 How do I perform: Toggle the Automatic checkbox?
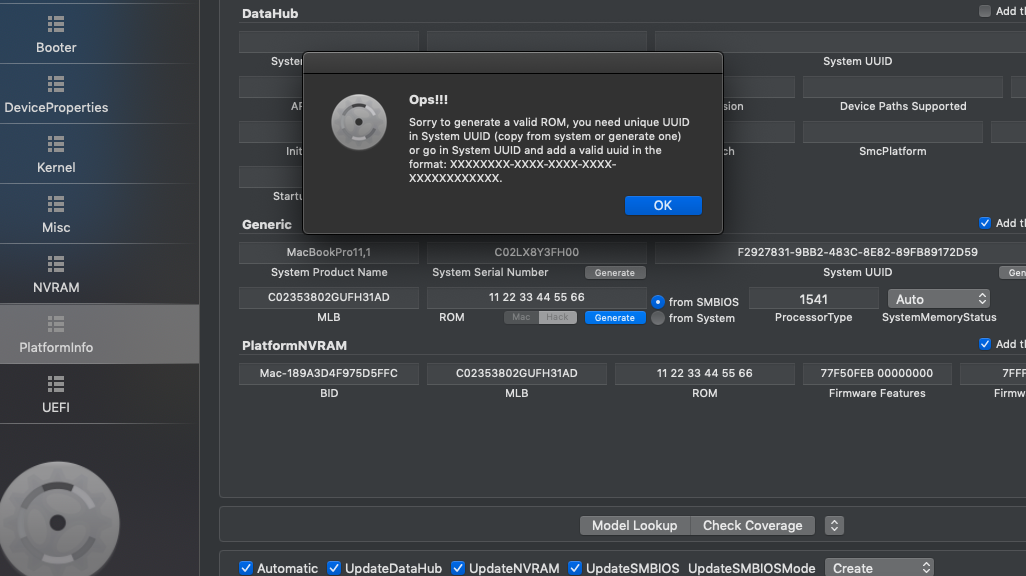246,567
